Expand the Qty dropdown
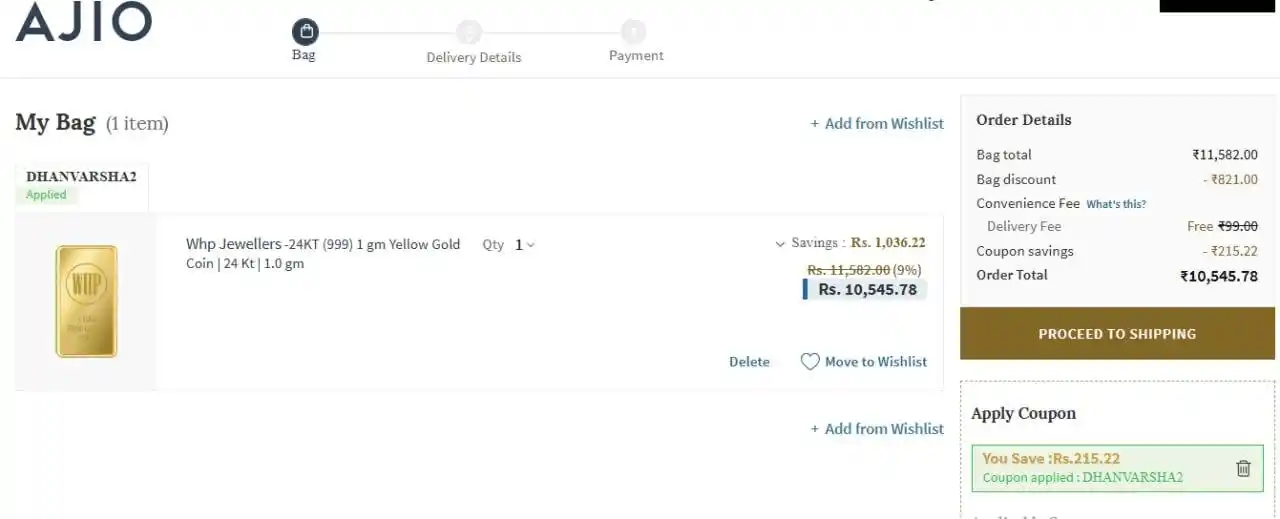 [x=524, y=244]
